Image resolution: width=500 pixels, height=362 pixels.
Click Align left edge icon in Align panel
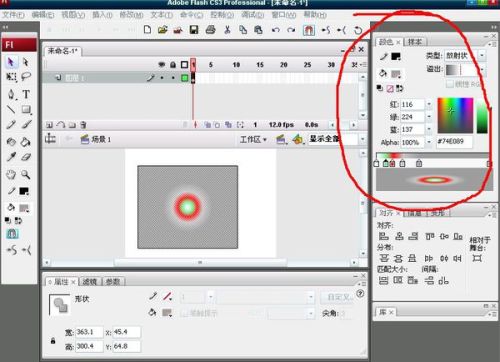click(x=384, y=236)
